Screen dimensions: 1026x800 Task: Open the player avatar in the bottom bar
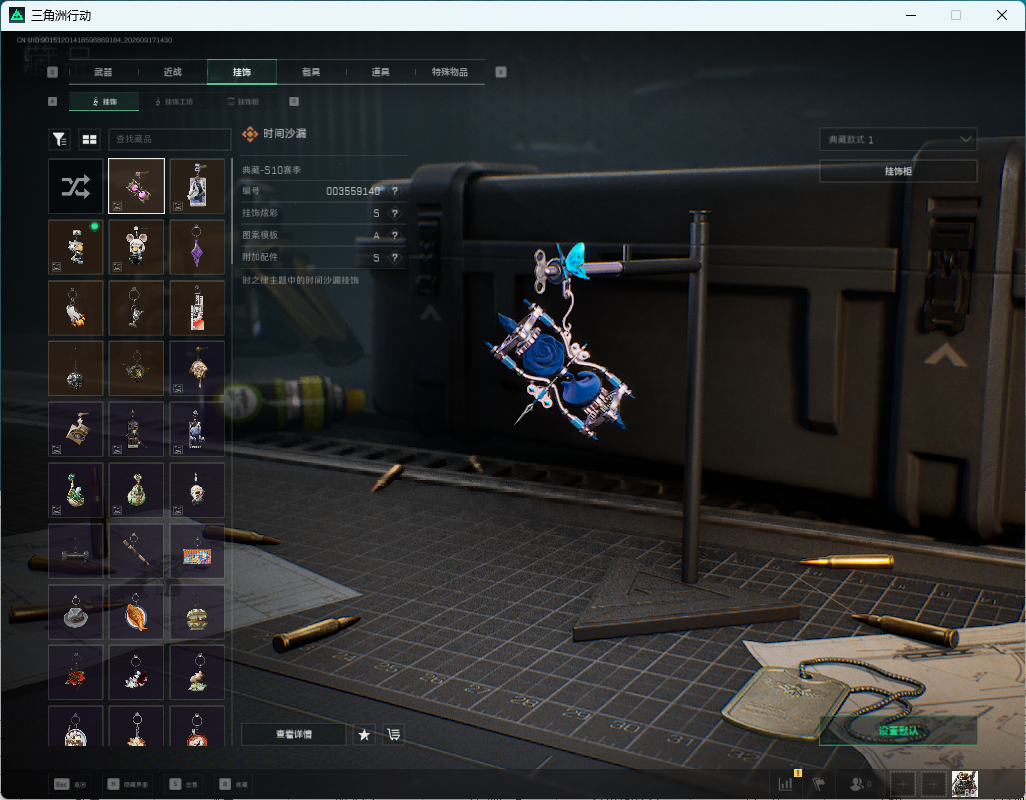click(964, 784)
